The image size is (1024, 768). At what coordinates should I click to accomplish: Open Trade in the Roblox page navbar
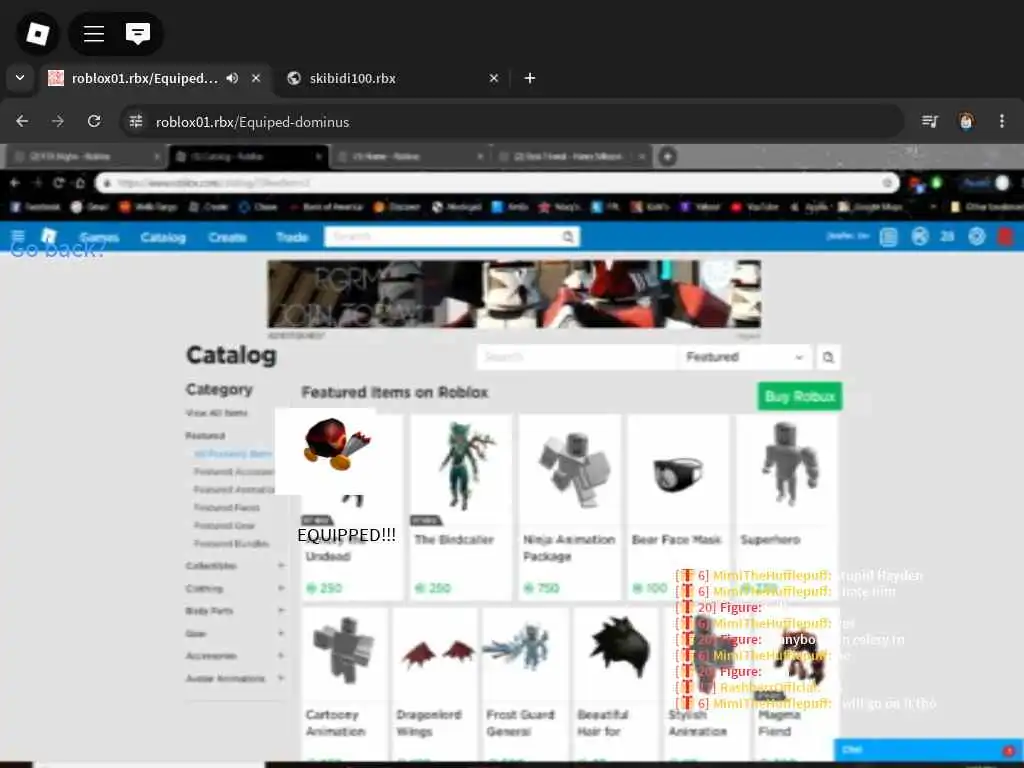tap(291, 237)
